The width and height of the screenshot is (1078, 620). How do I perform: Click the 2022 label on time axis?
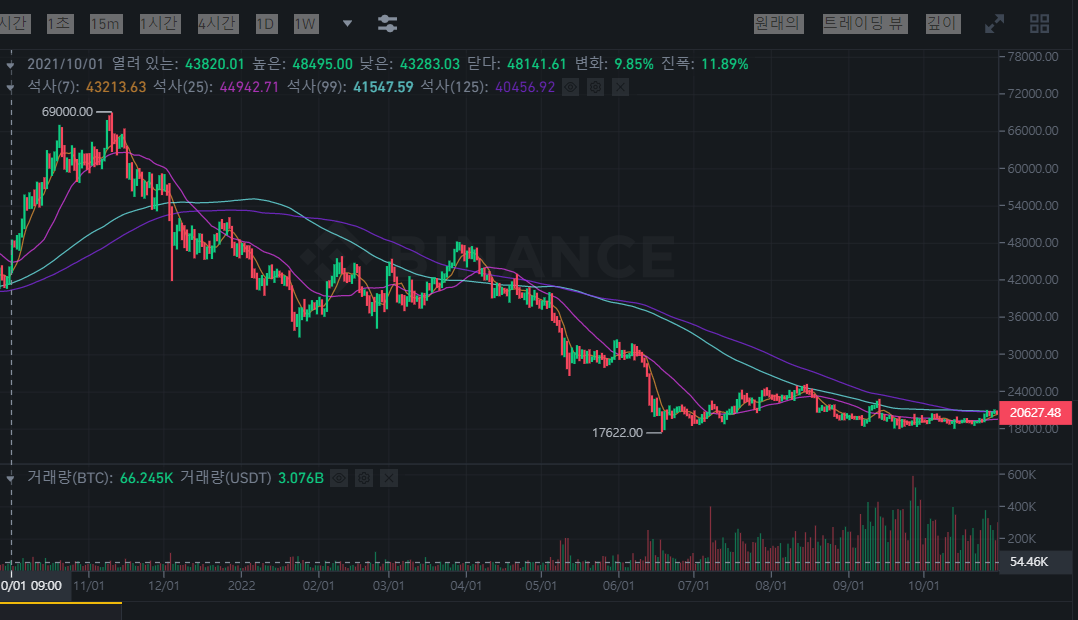[x=241, y=586]
